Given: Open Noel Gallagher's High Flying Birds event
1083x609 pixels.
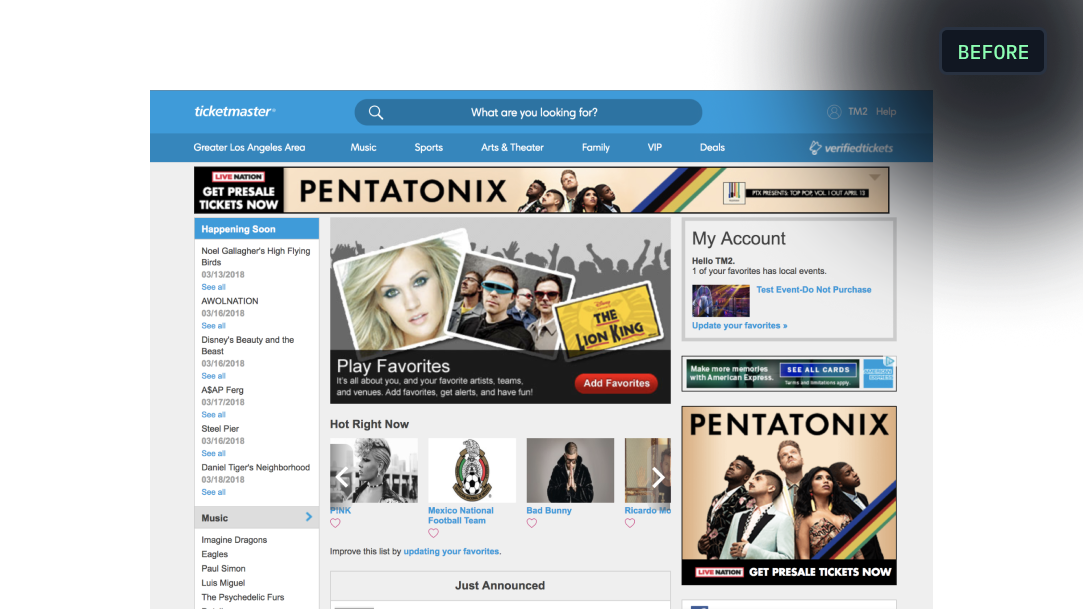Looking at the screenshot, I should click(x=256, y=257).
